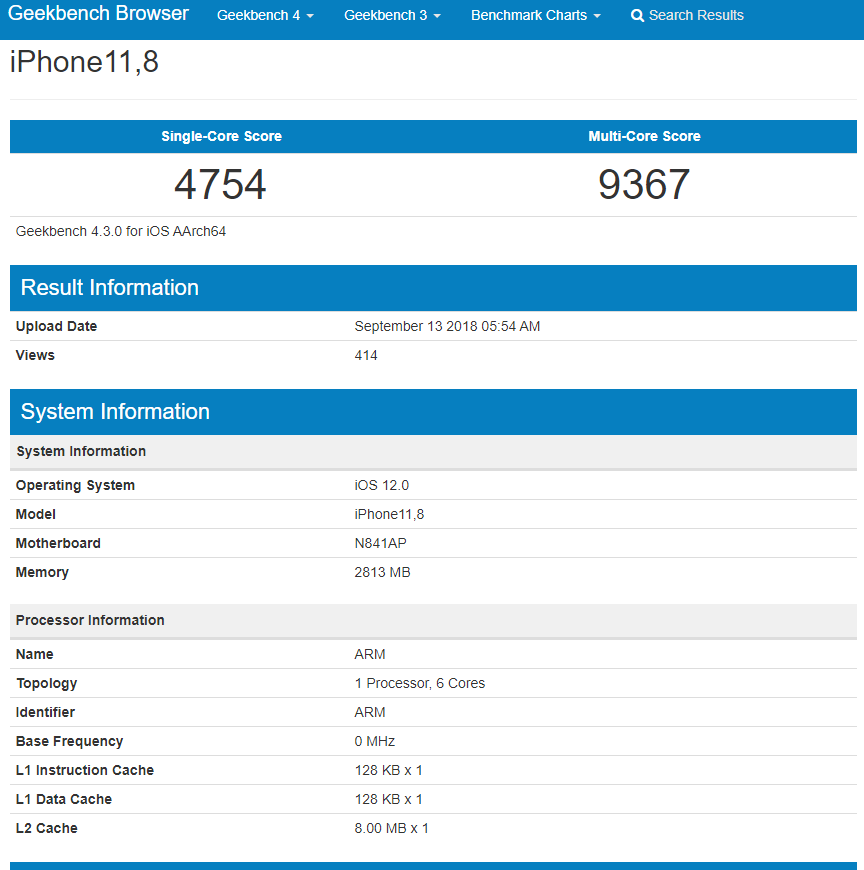Select the N841AP motherboard value
This screenshot has height=870, width=864.
(380, 543)
